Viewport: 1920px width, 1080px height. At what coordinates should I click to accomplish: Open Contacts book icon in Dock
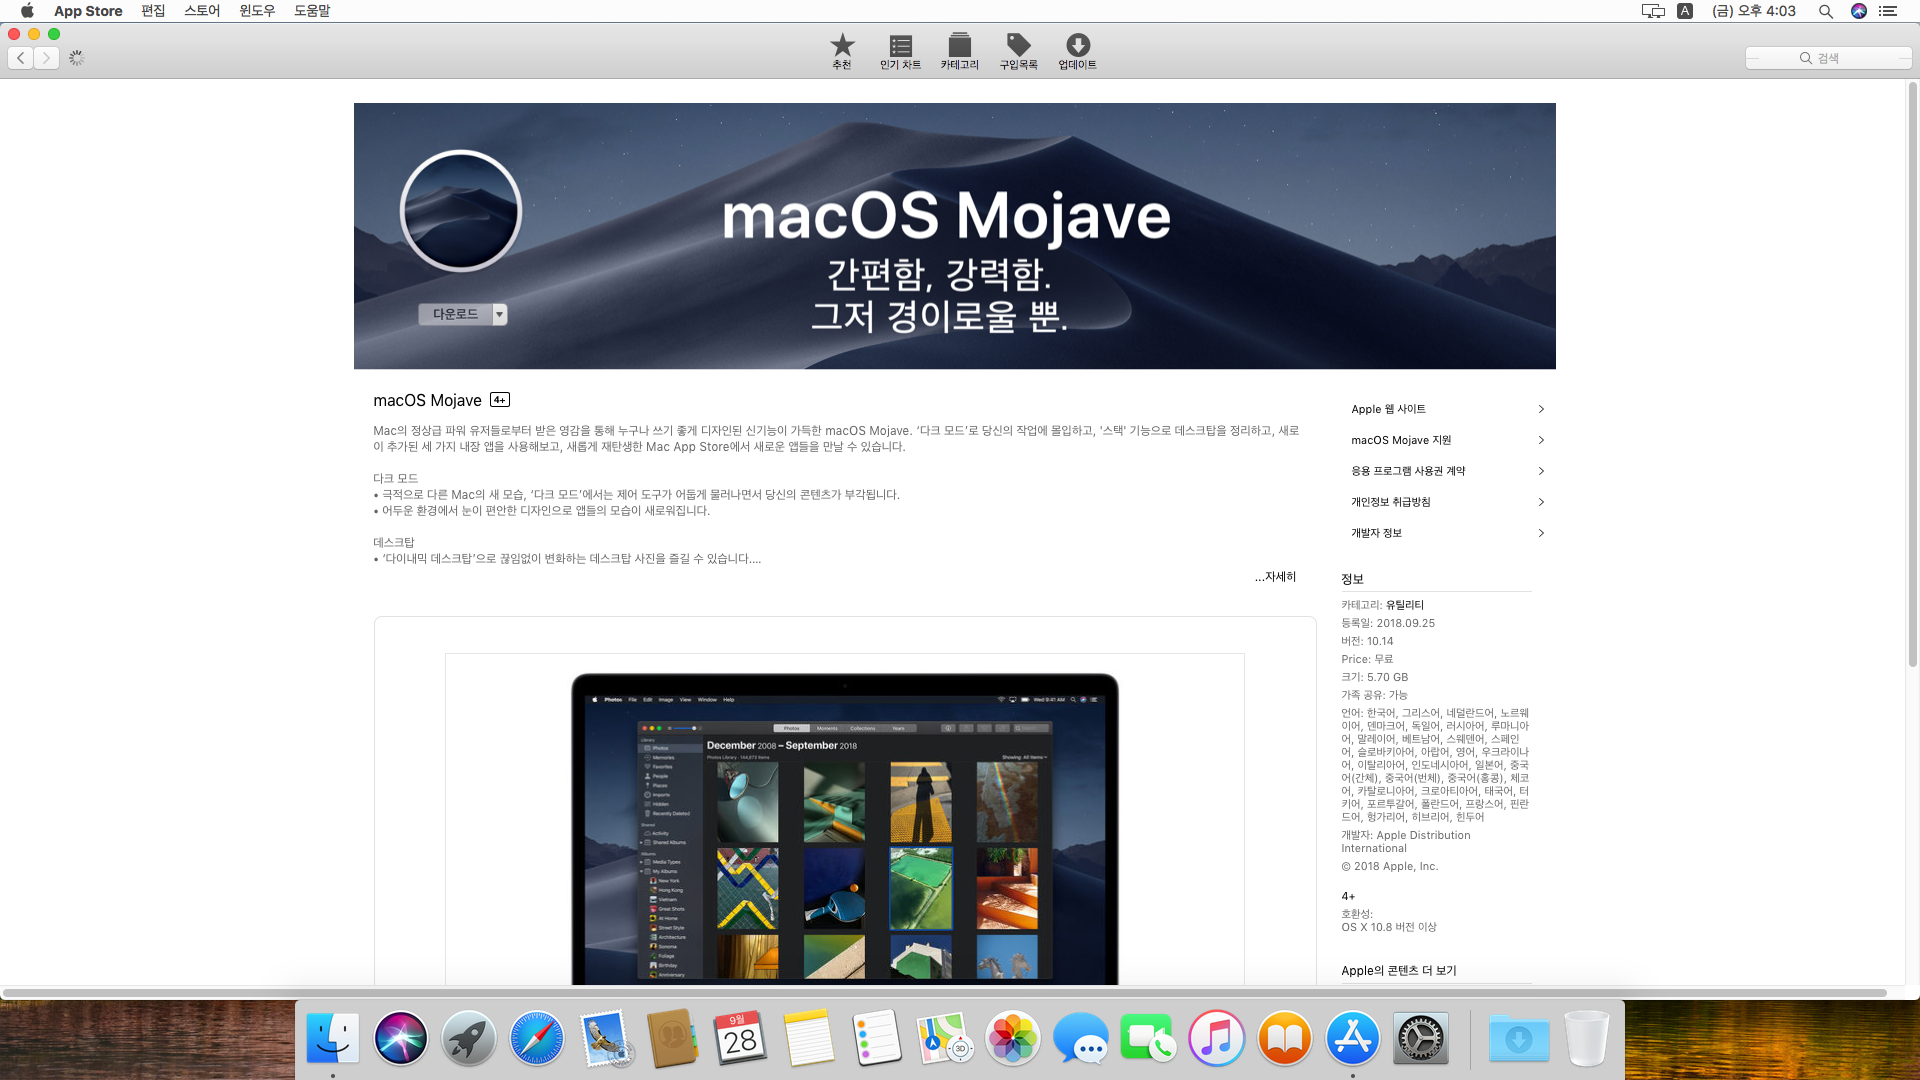click(672, 1039)
